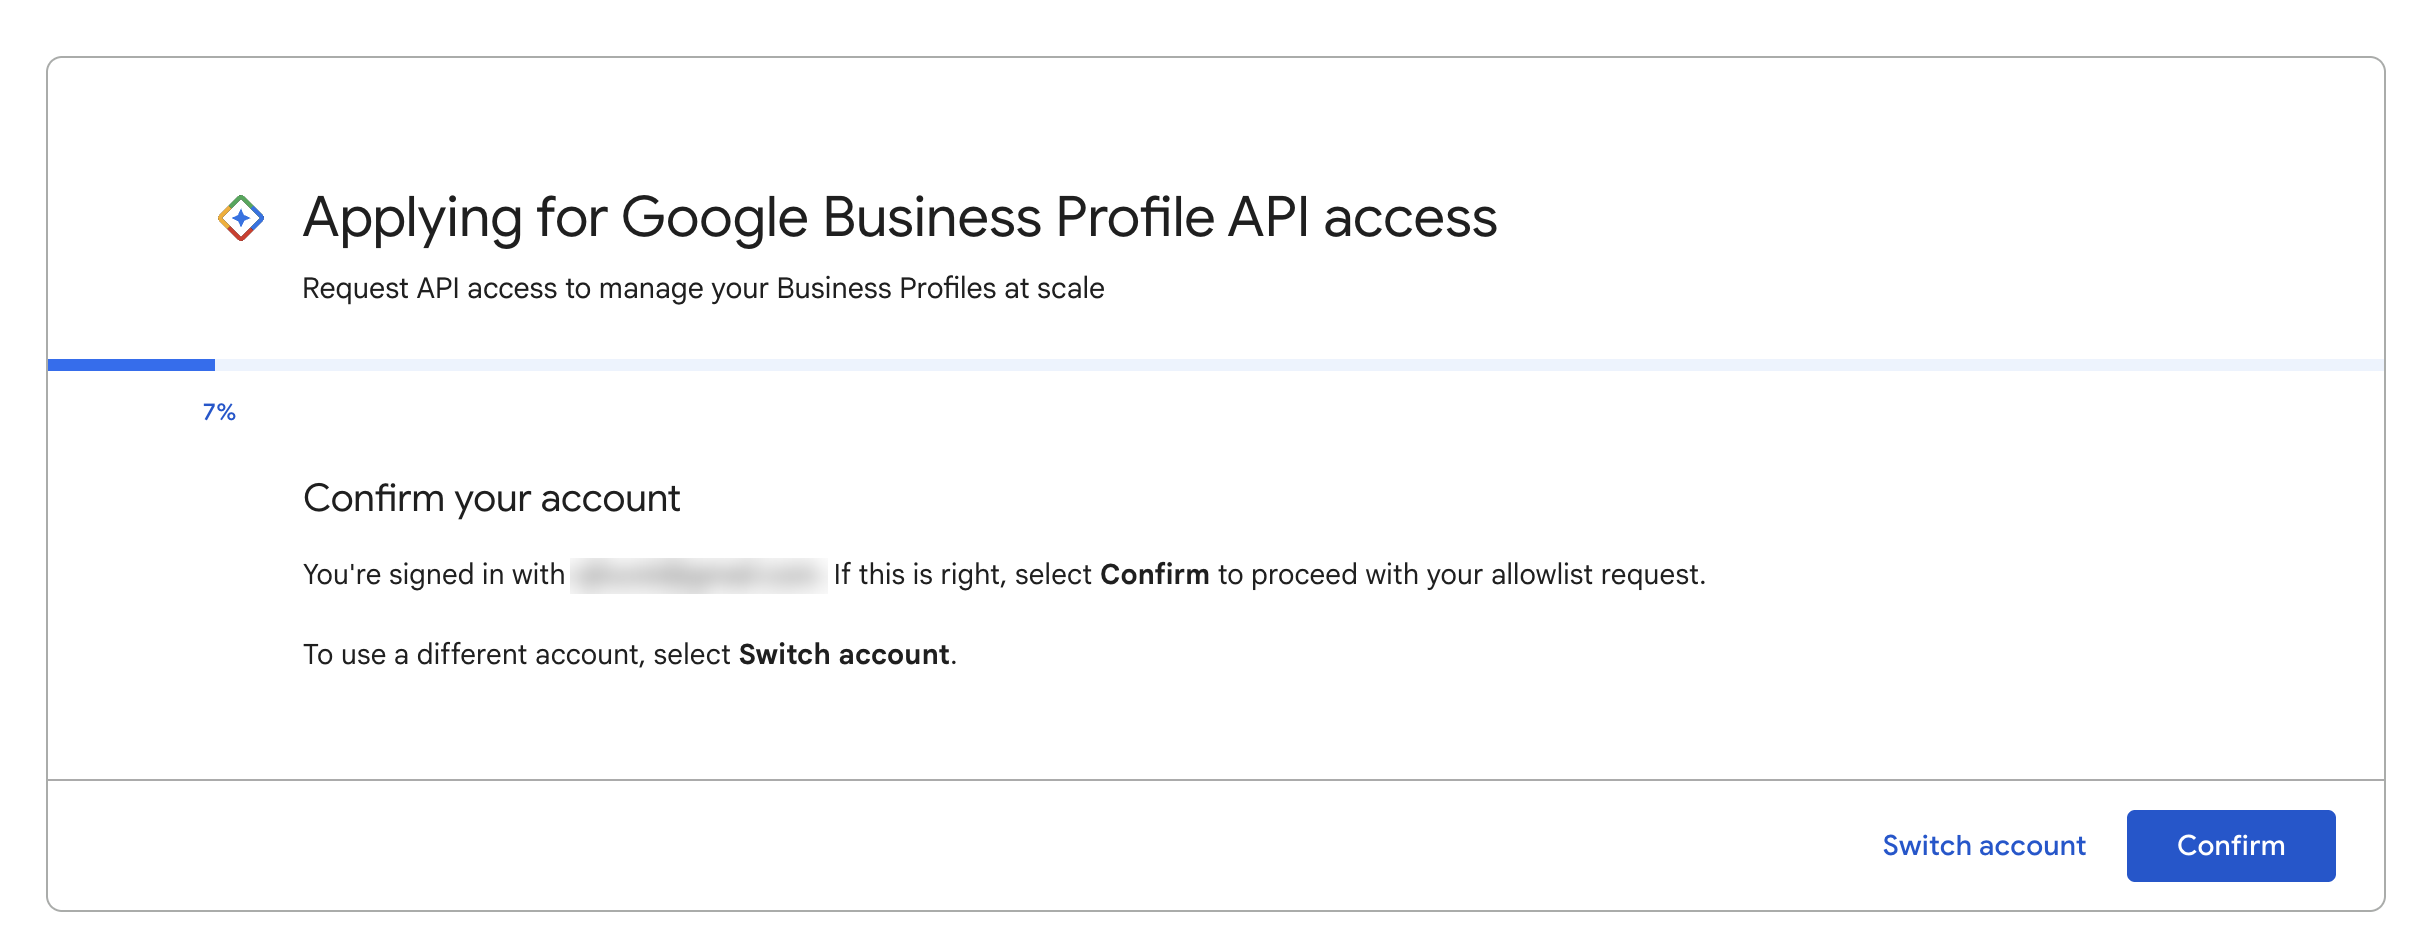
Task: Click 'If this is right, select' text
Action: [962, 575]
